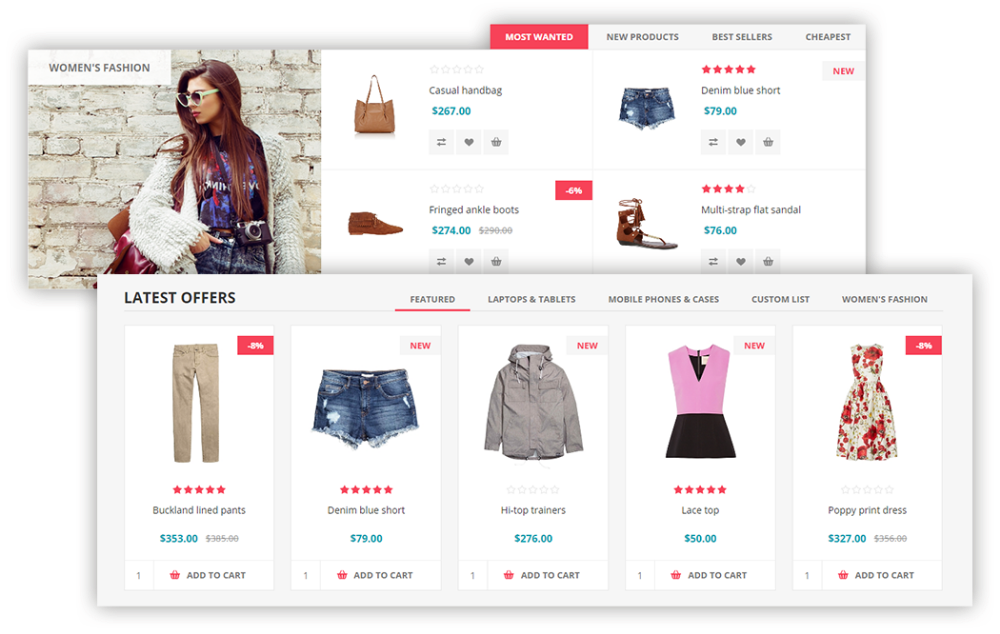
Task: Click compare icon under Multi-strap flat sandal
Action: click(x=713, y=262)
